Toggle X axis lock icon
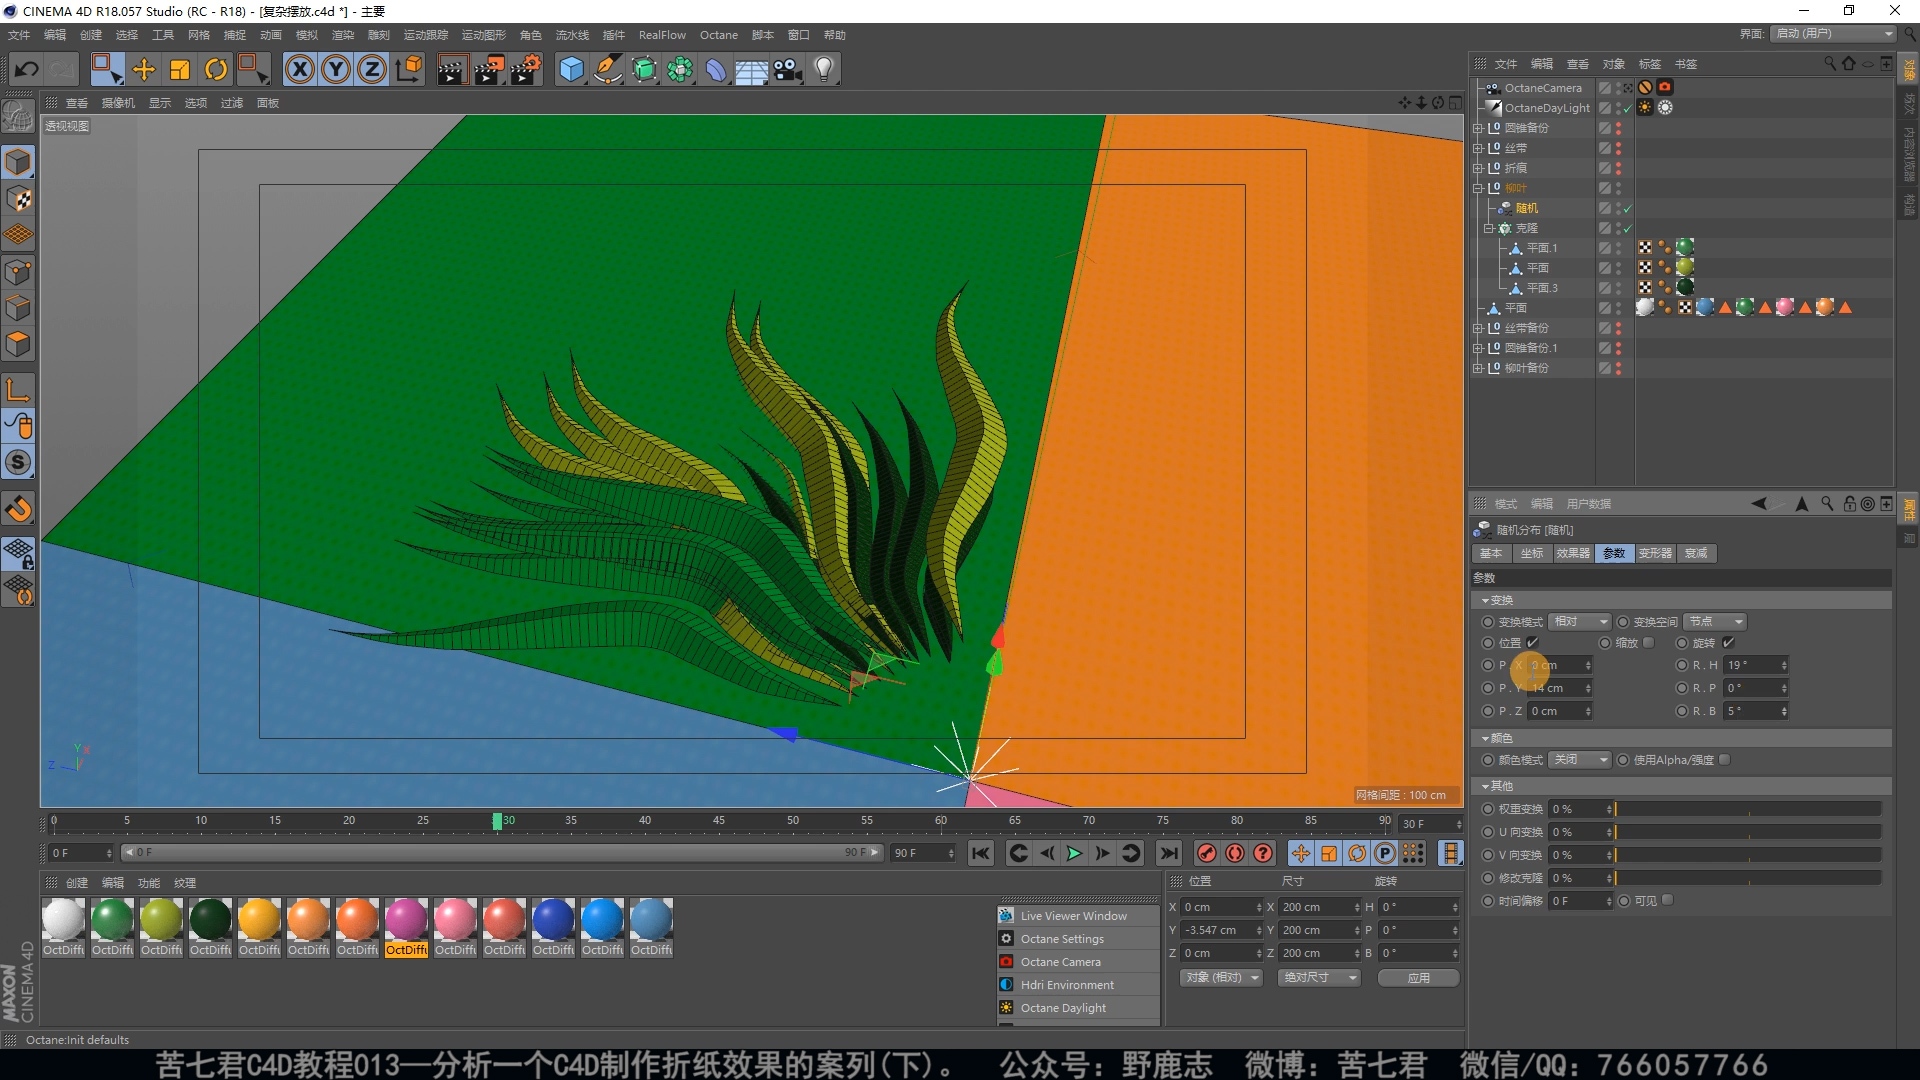Image resolution: width=1920 pixels, height=1080 pixels. pyautogui.click(x=300, y=69)
